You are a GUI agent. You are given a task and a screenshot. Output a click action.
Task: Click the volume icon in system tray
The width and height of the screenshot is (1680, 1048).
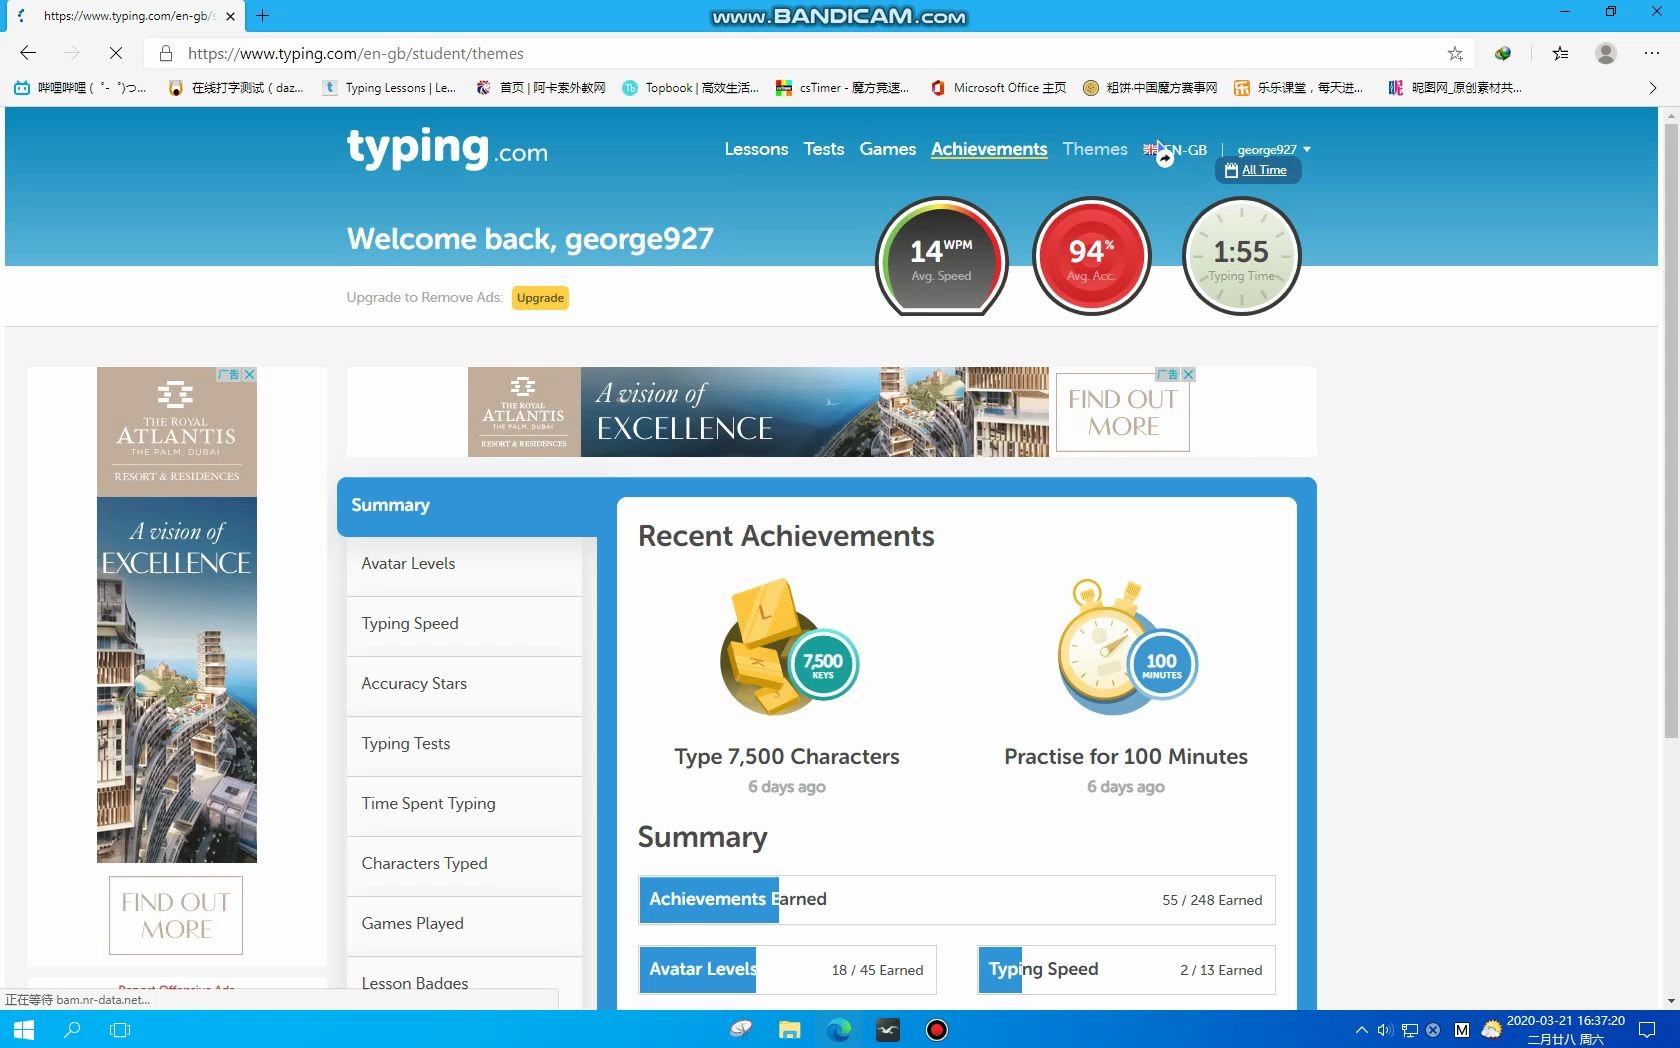tap(1385, 1030)
